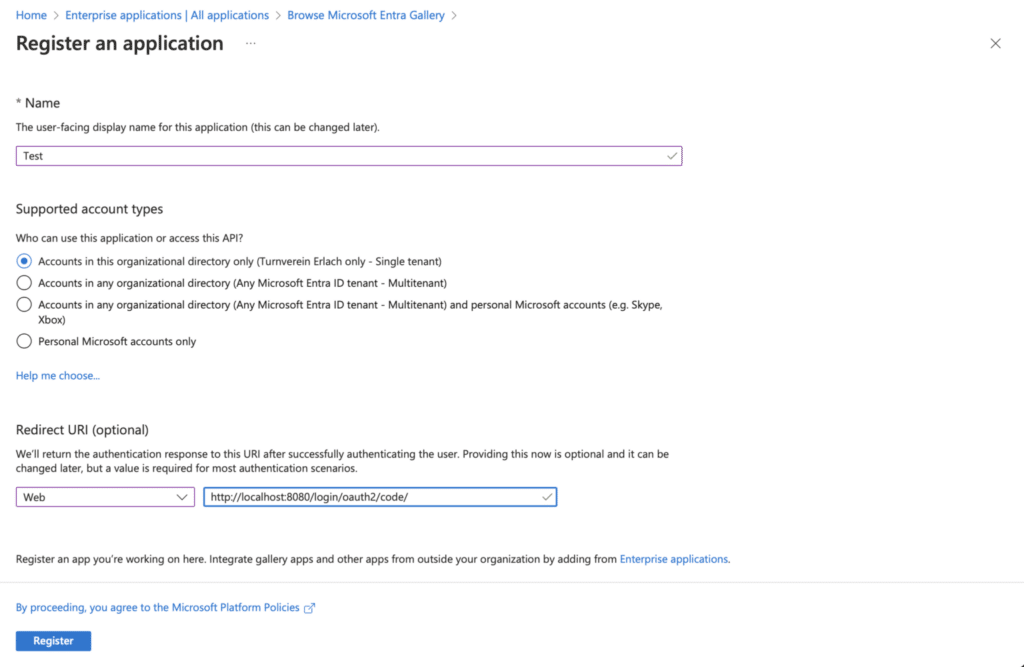Open the Enterprise applications link
The width and height of the screenshot is (1024, 667).
[673, 559]
